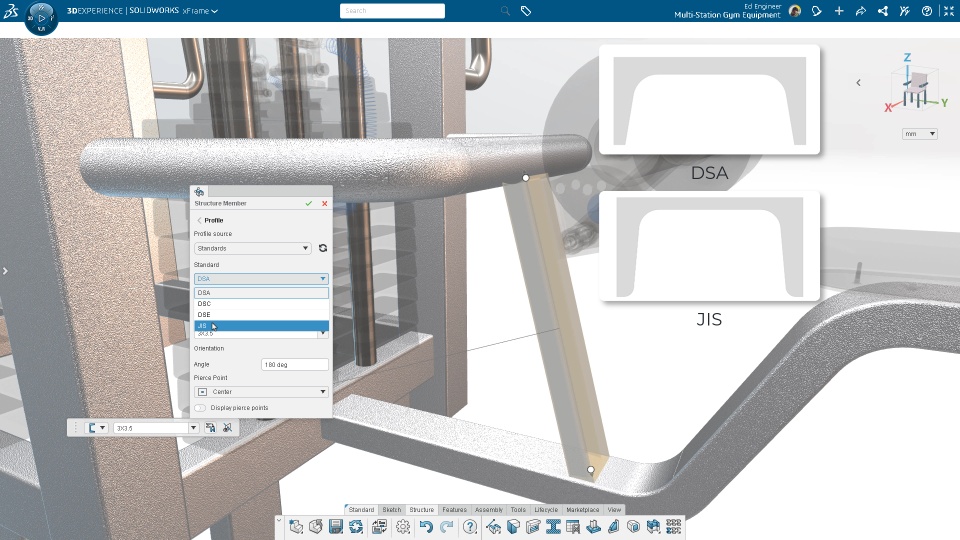The width and height of the screenshot is (960, 540).
Task: Click the share arrow icon
Action: (861, 11)
